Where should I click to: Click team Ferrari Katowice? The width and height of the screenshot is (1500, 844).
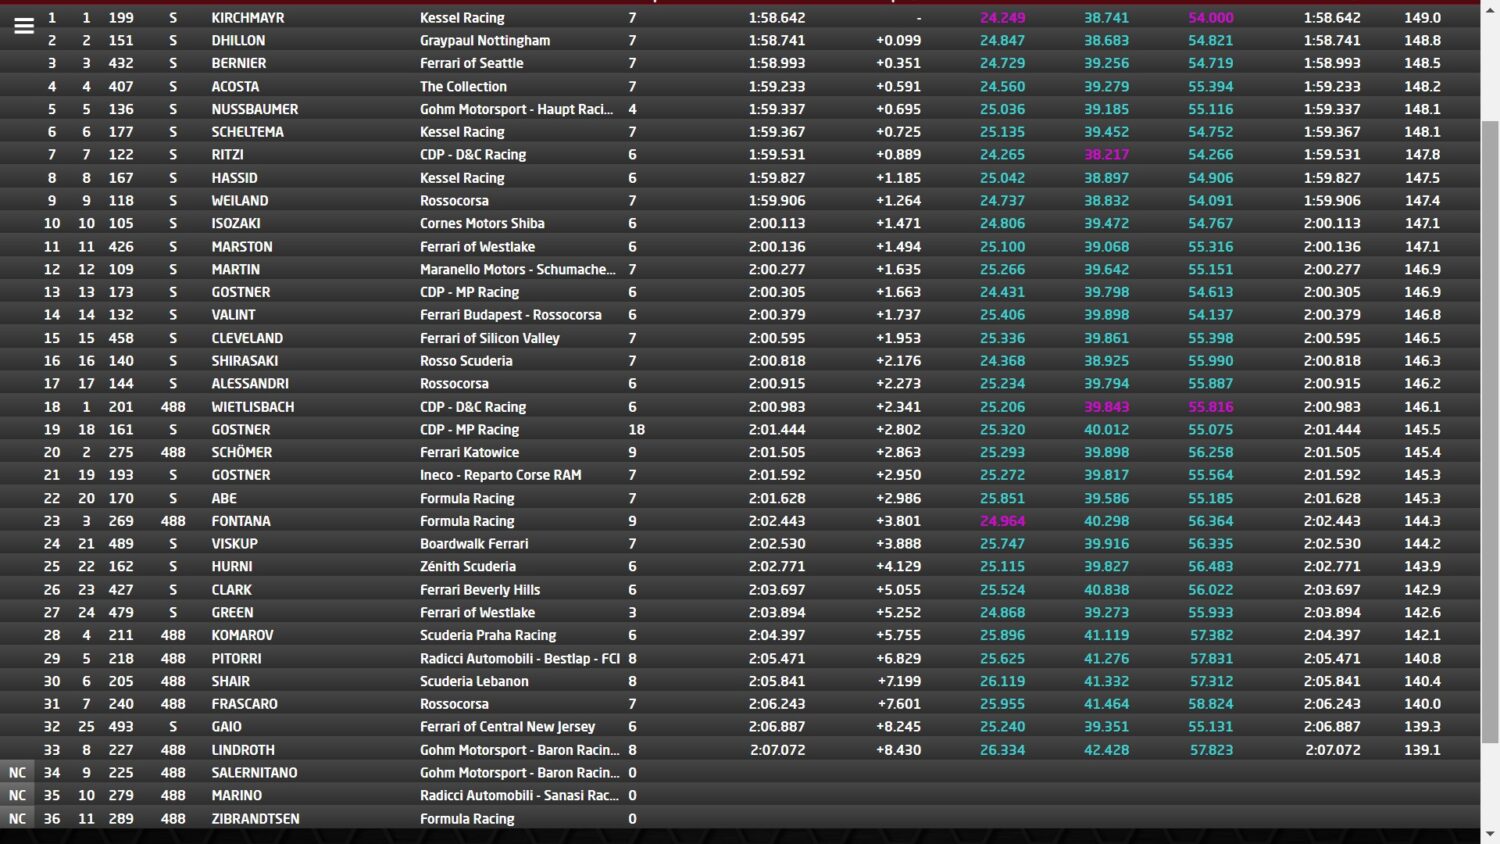(470, 452)
